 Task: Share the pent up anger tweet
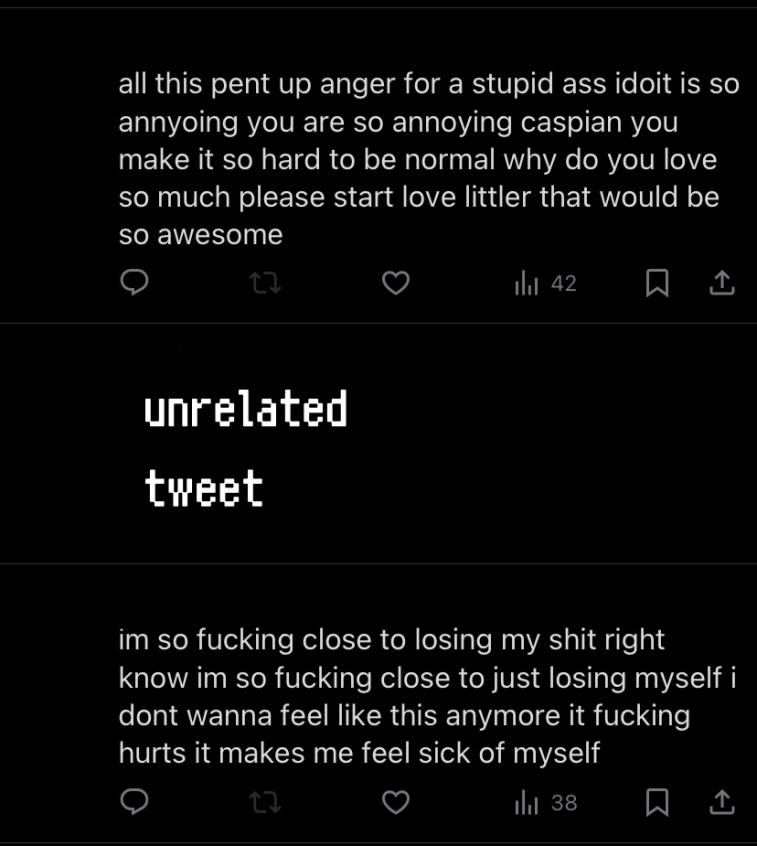coord(722,283)
